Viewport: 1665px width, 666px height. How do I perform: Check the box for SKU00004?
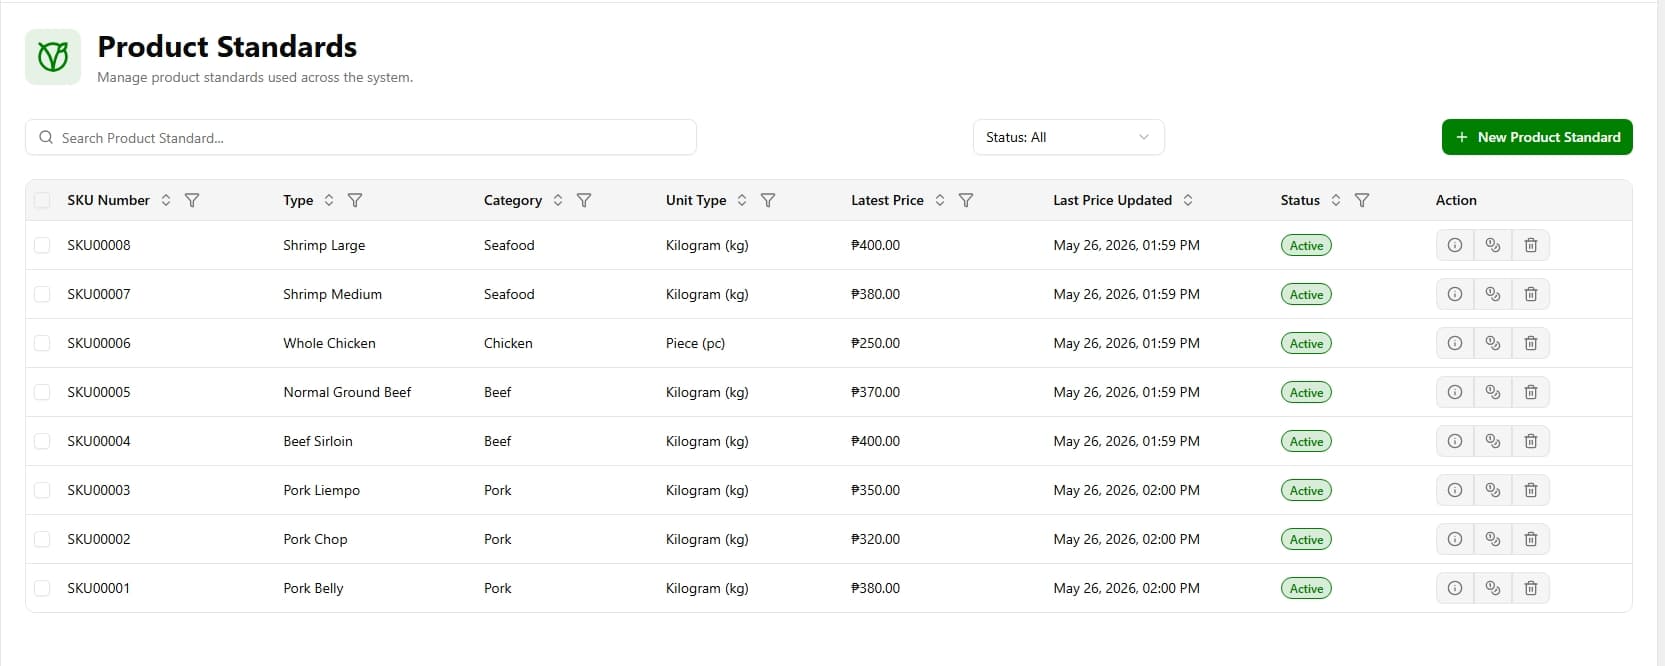pyautogui.click(x=42, y=441)
